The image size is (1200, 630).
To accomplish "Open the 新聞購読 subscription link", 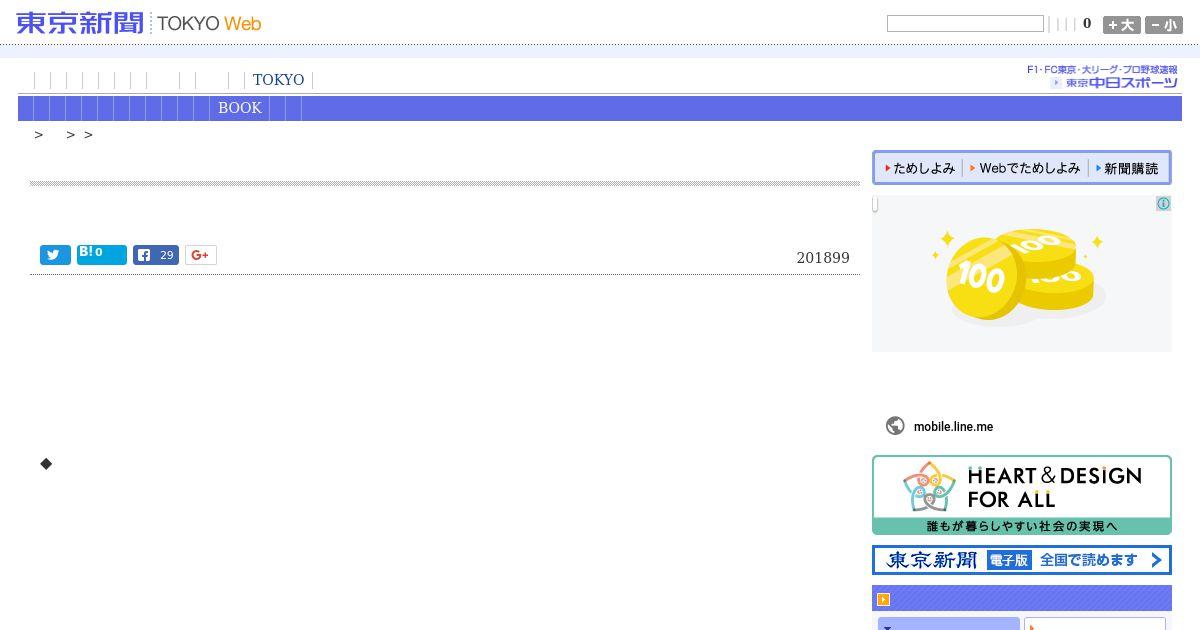I will [1128, 168].
